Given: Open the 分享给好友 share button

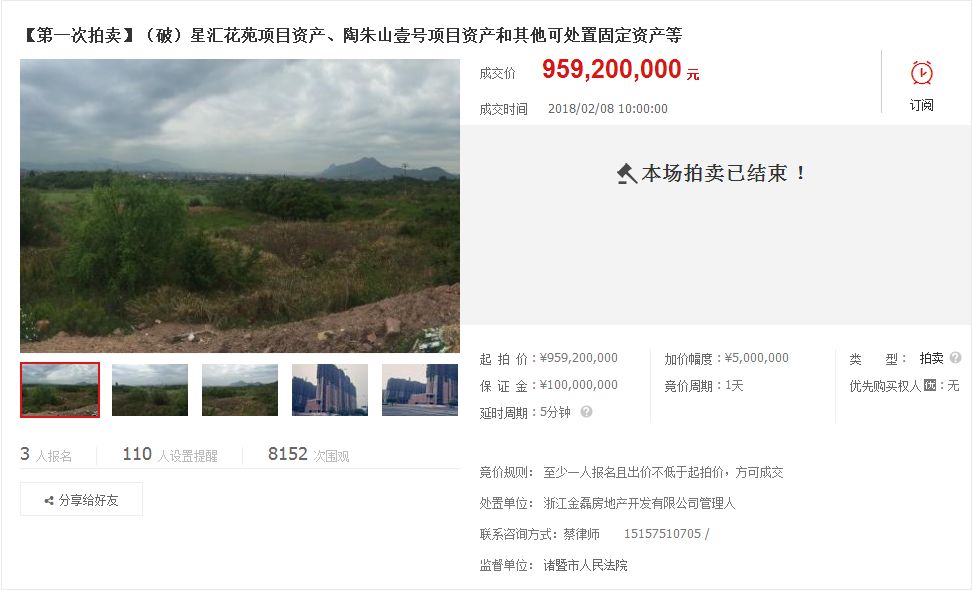Looking at the screenshot, I should [81, 499].
